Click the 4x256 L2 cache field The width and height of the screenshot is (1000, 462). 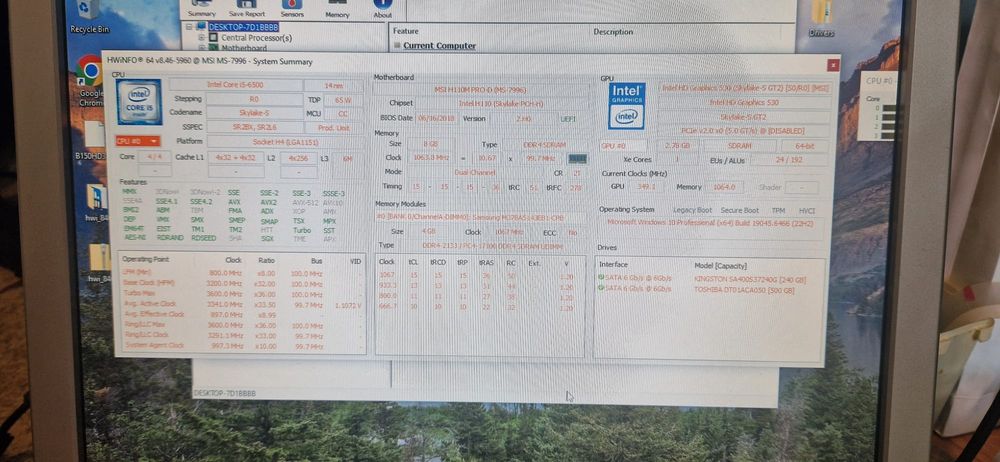(298, 157)
